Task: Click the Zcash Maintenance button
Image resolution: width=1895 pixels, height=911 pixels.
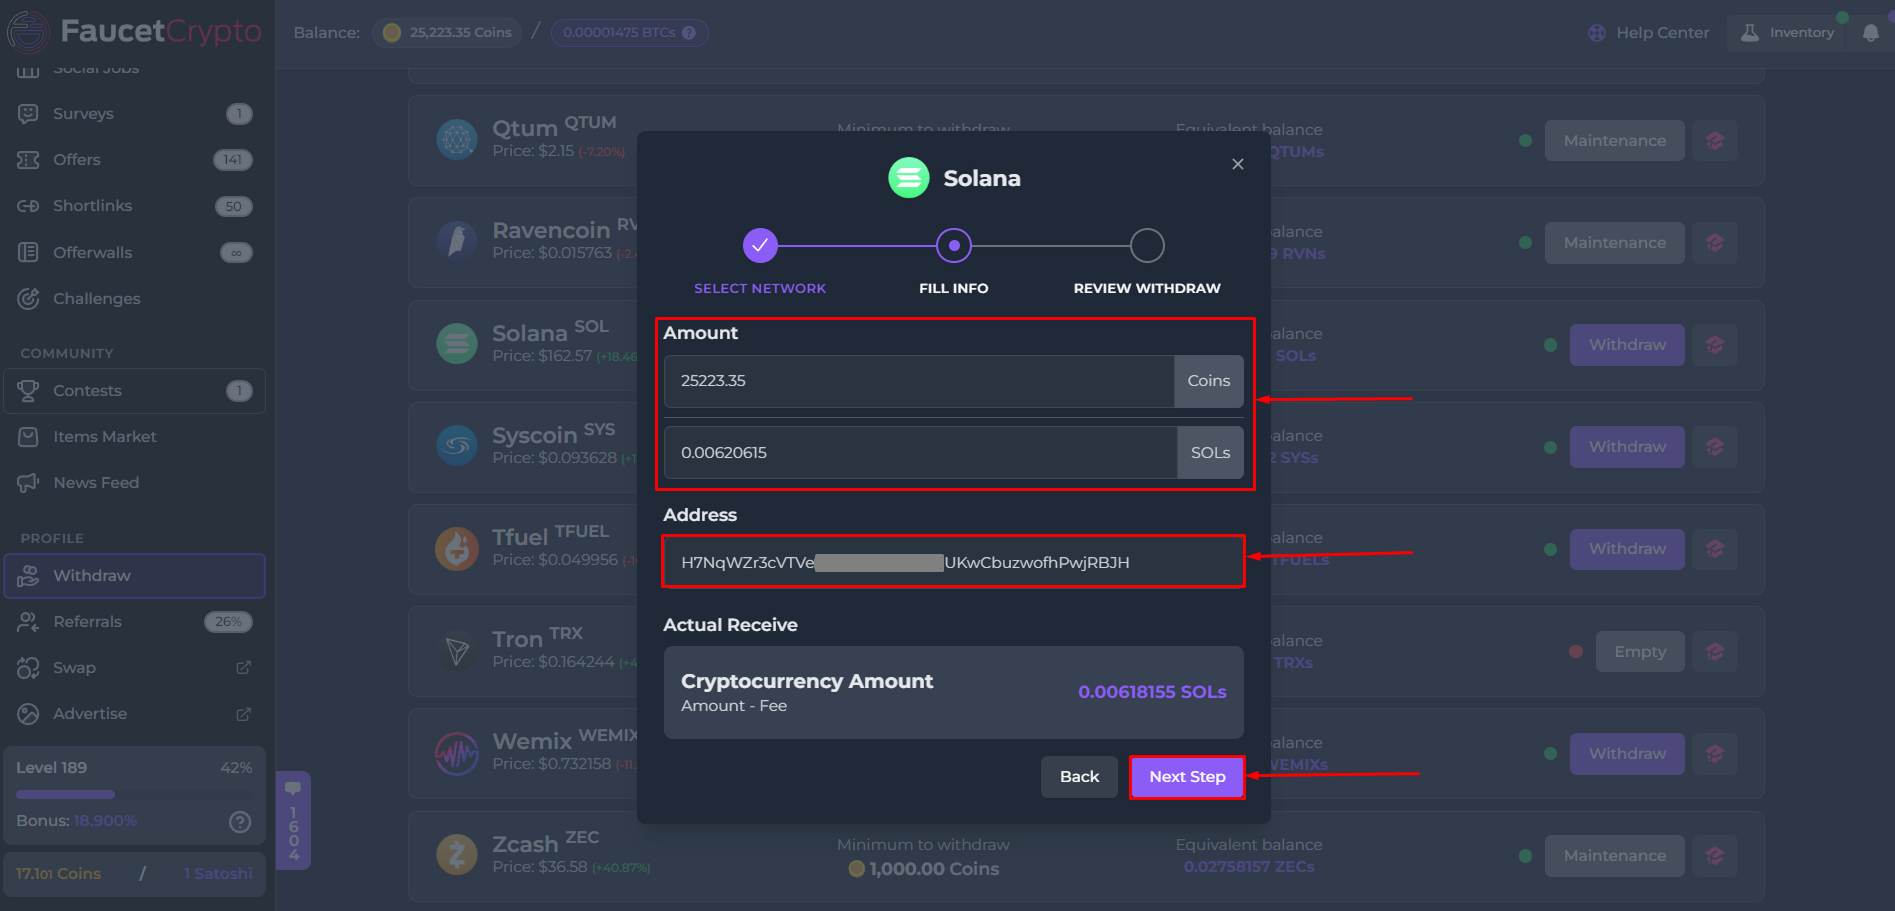Action: [x=1615, y=856]
